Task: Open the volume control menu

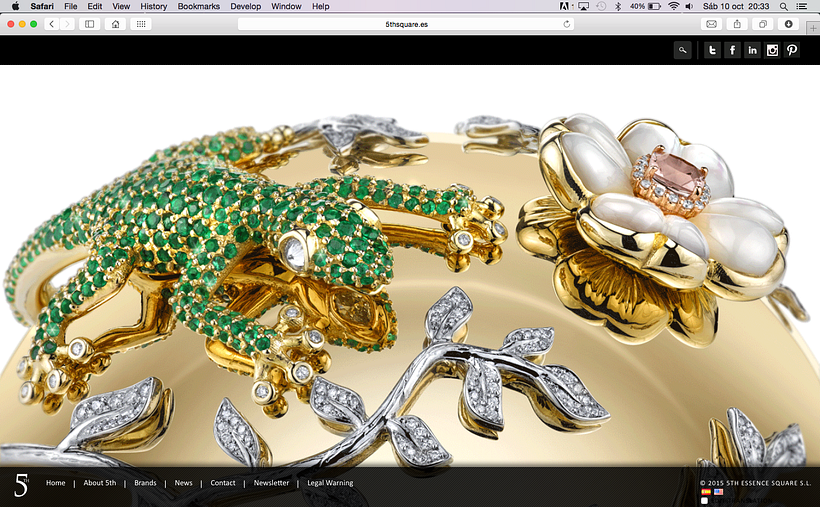Action: (x=689, y=6)
